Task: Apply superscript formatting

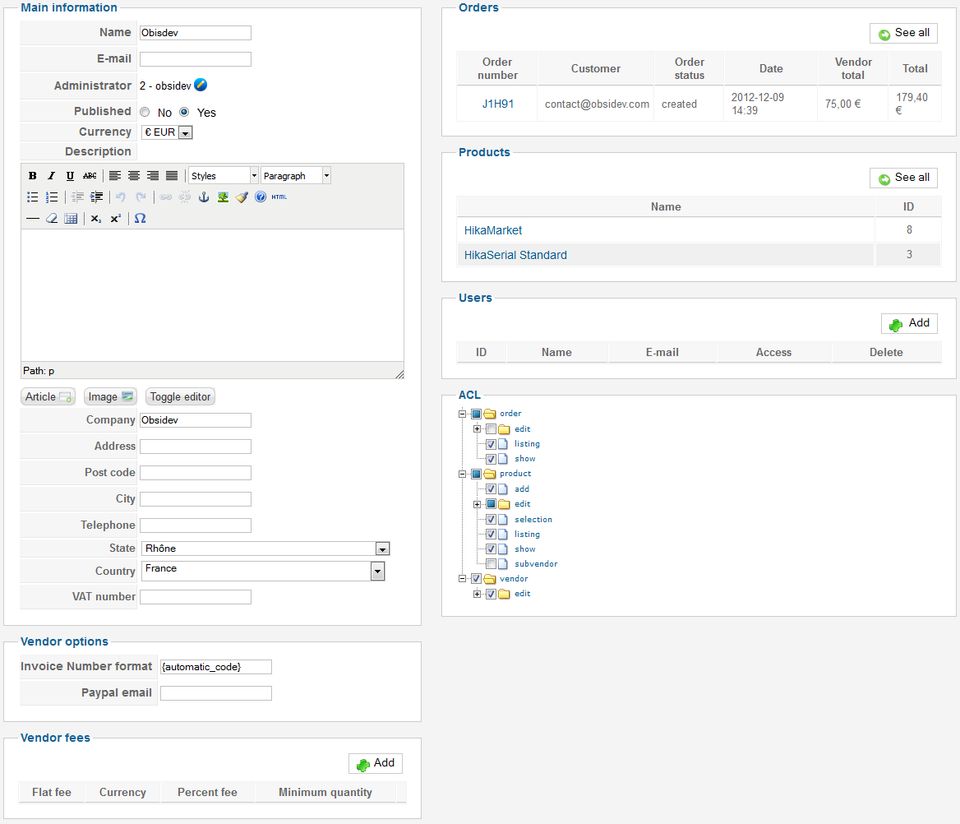Action: coord(115,219)
